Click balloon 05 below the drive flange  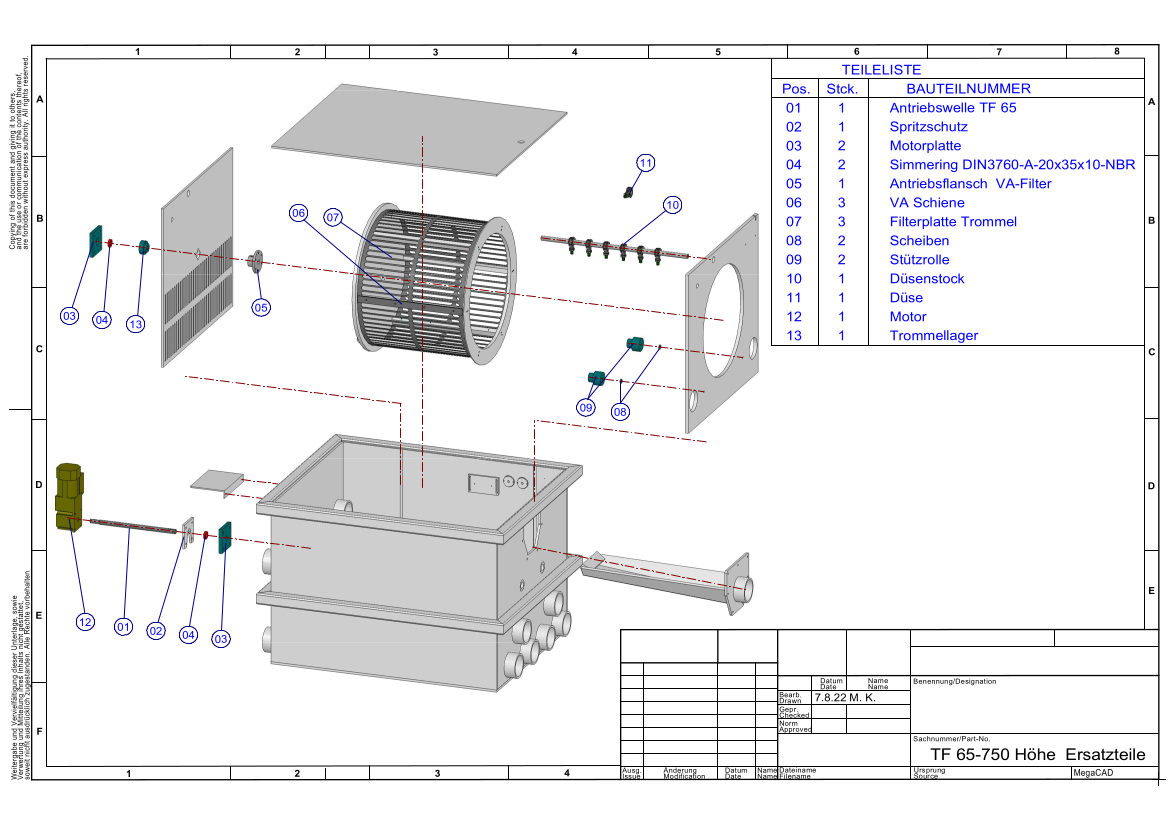[261, 307]
